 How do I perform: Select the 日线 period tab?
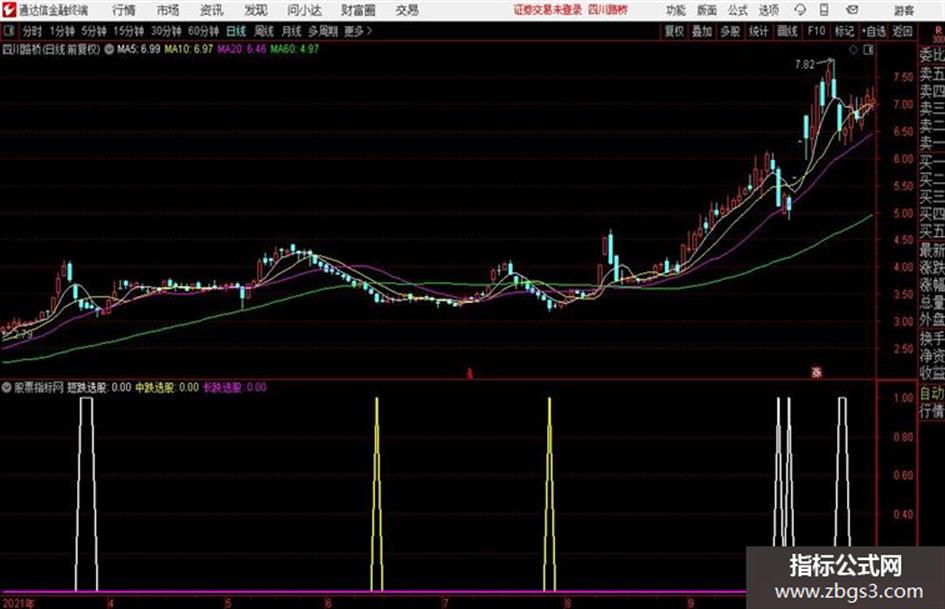click(x=236, y=31)
